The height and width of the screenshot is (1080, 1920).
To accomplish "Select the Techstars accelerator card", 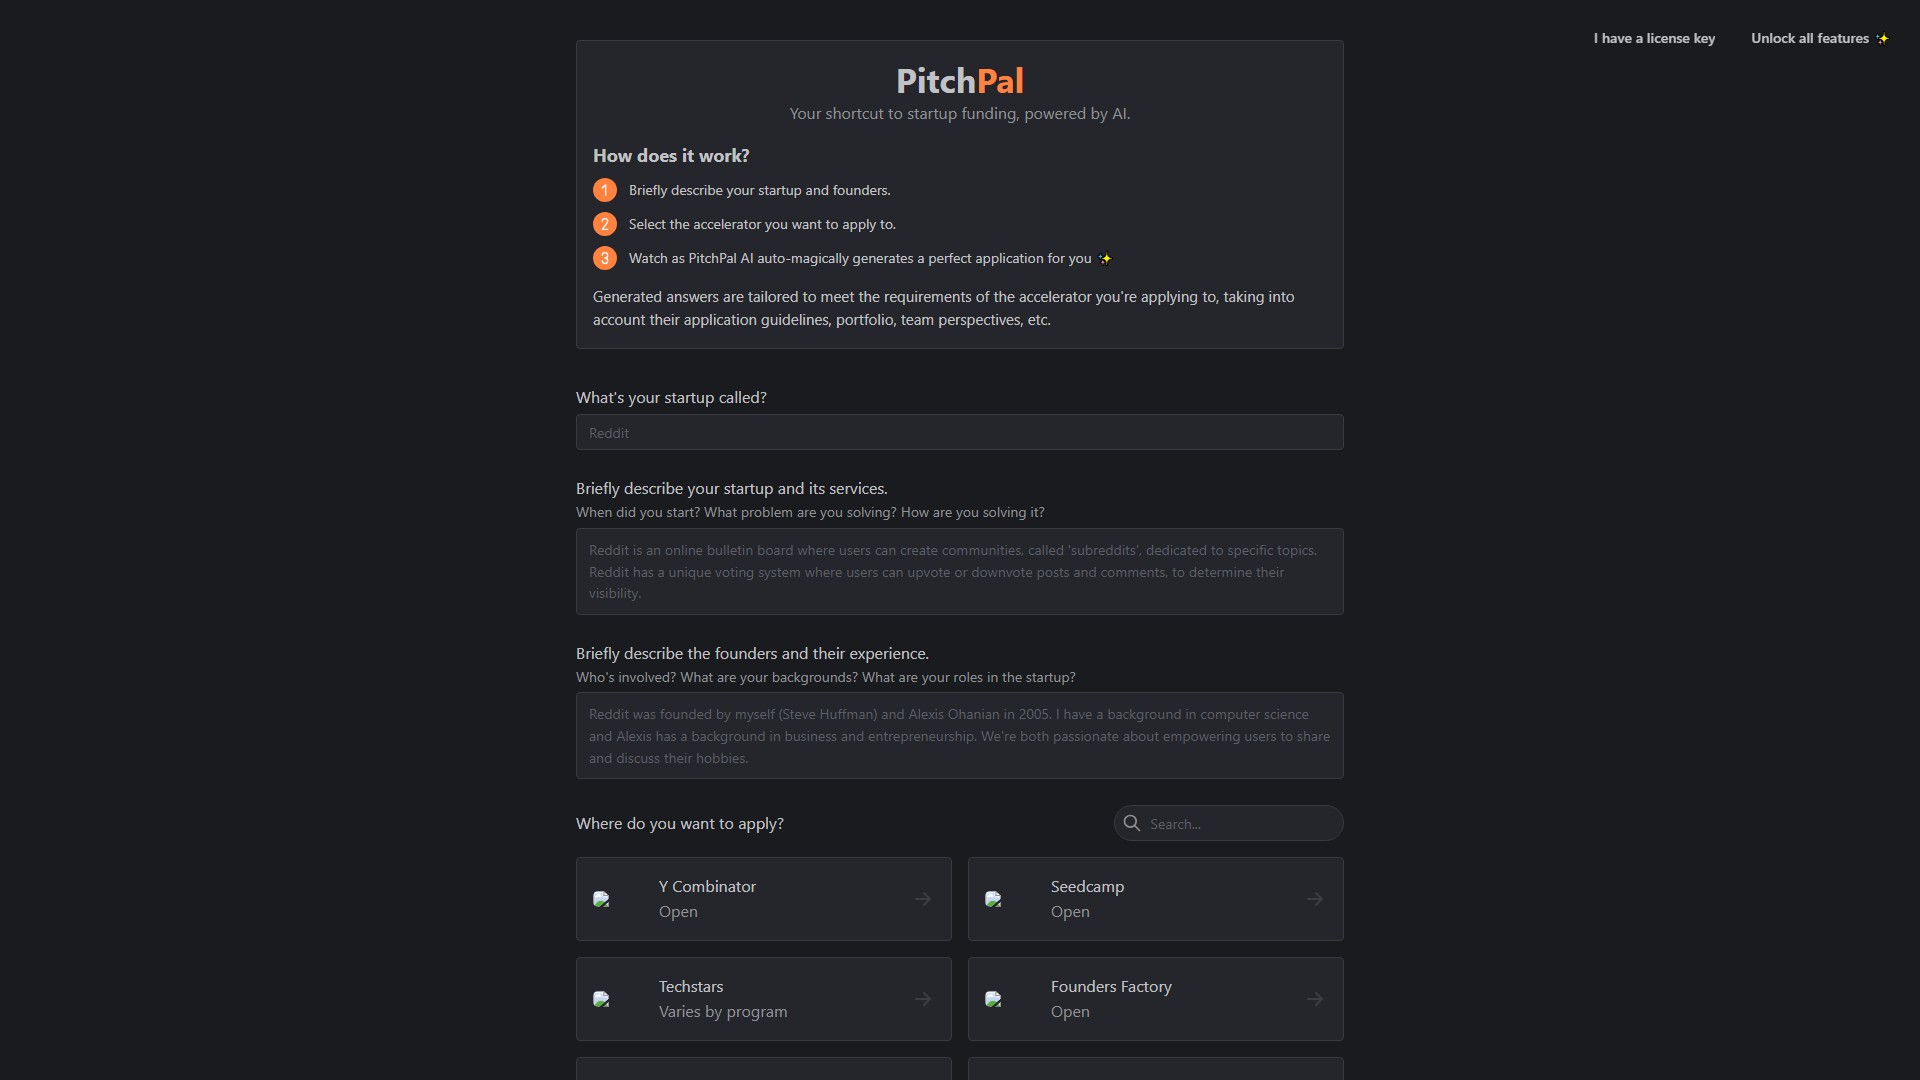I will coord(763,998).
